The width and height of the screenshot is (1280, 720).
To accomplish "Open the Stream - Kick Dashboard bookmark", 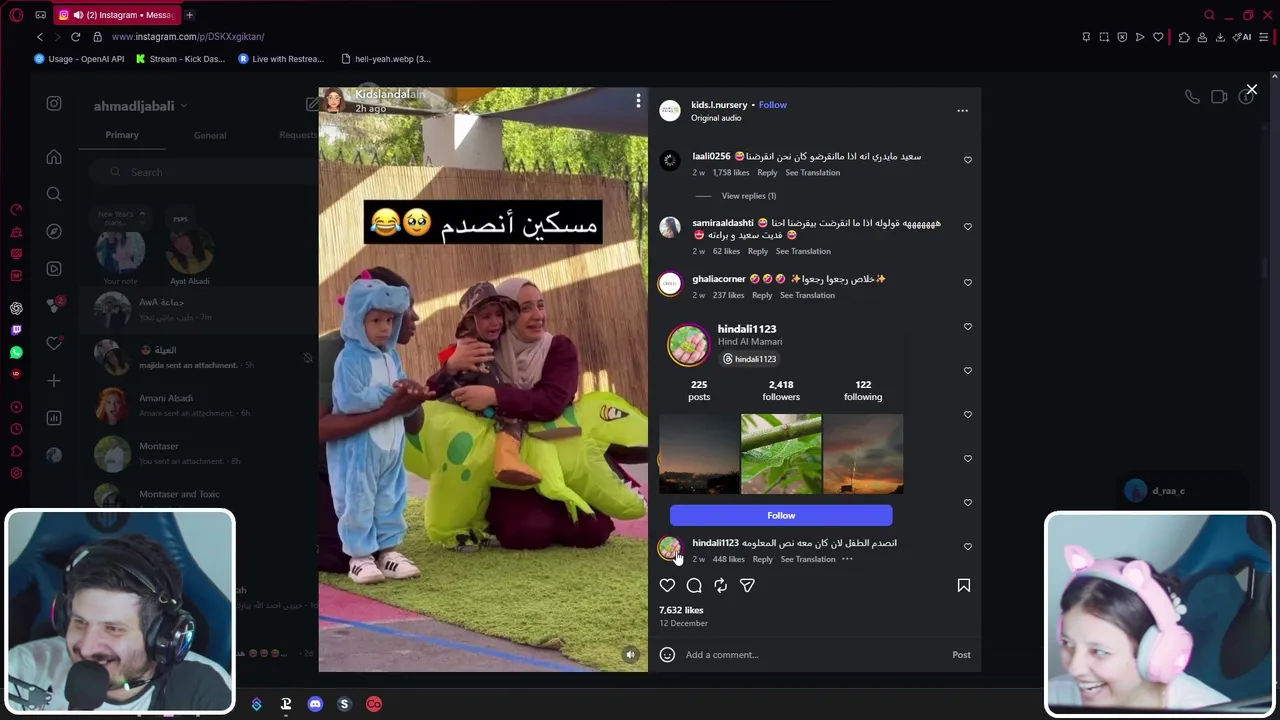I will (180, 59).
